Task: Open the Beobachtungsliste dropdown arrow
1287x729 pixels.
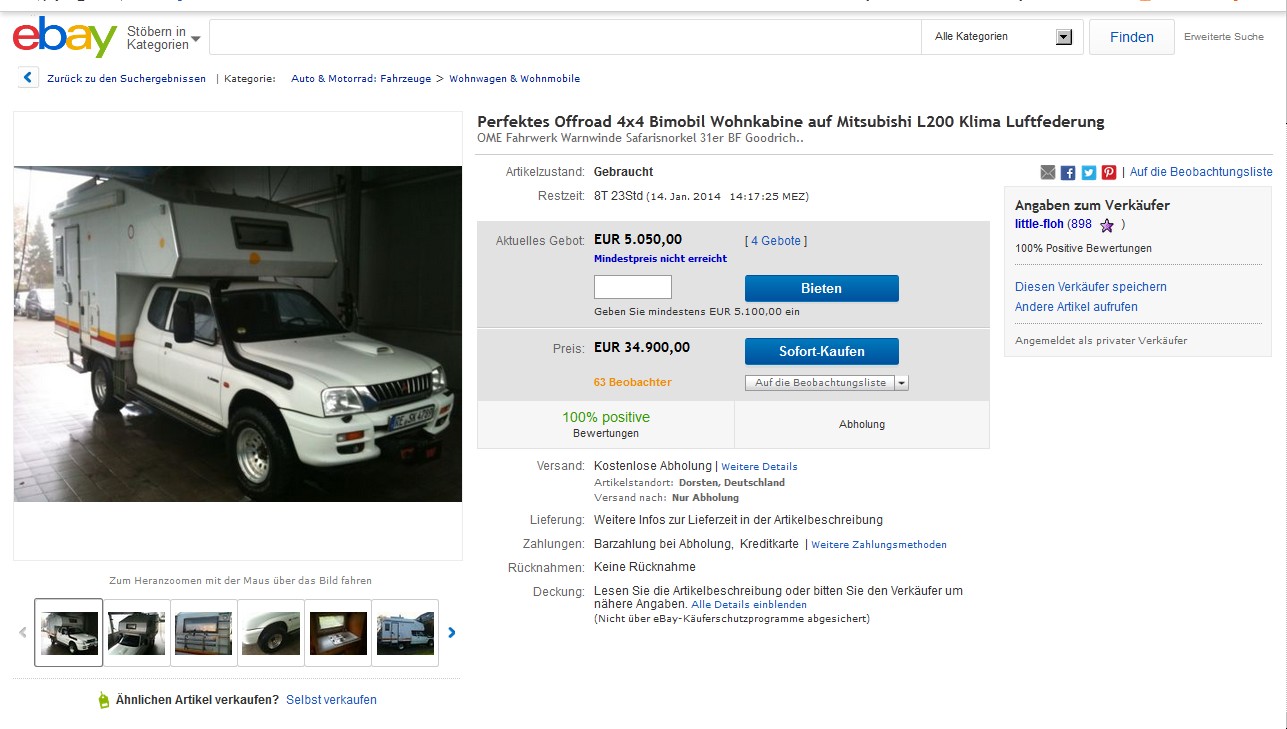Action: click(902, 383)
